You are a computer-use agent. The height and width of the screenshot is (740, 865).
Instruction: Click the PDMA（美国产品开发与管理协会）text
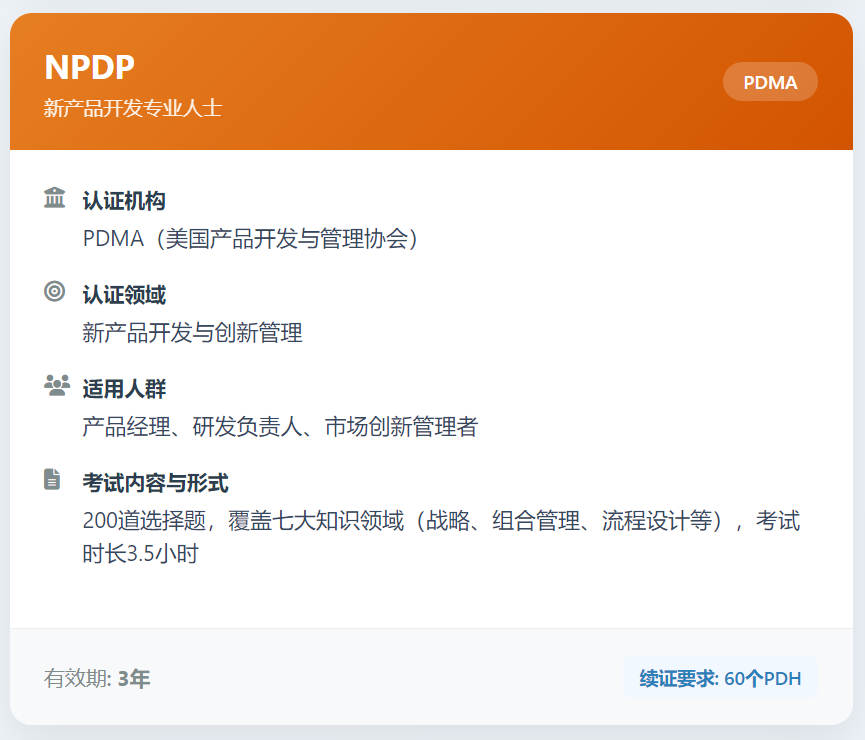[x=250, y=239]
